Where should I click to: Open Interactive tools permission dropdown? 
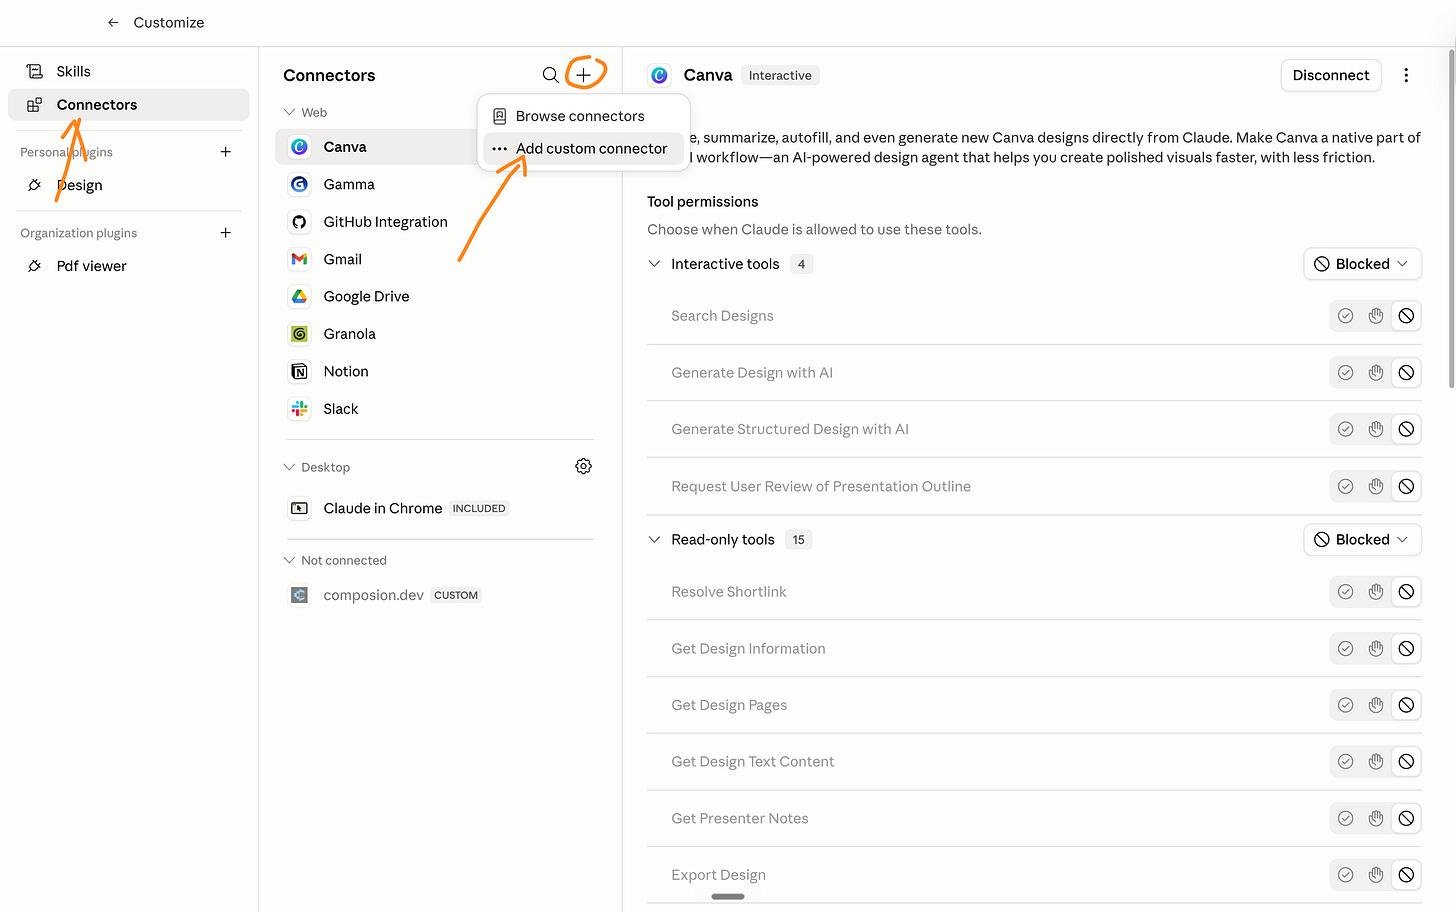click(x=1362, y=264)
